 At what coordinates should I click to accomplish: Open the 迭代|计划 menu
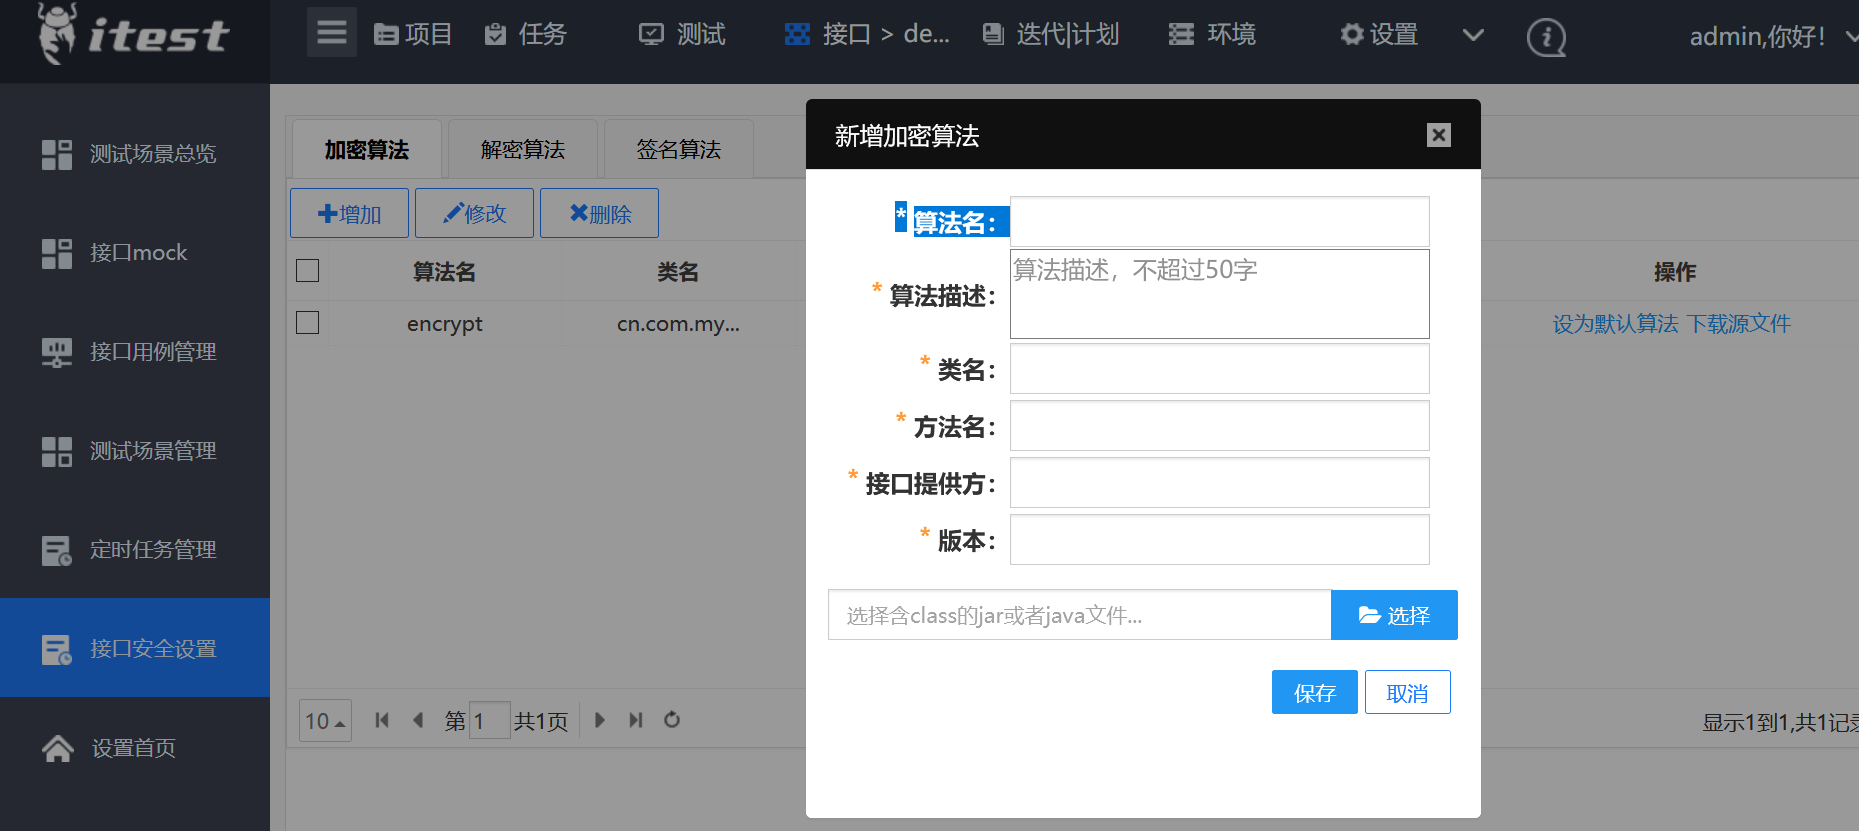point(1050,35)
